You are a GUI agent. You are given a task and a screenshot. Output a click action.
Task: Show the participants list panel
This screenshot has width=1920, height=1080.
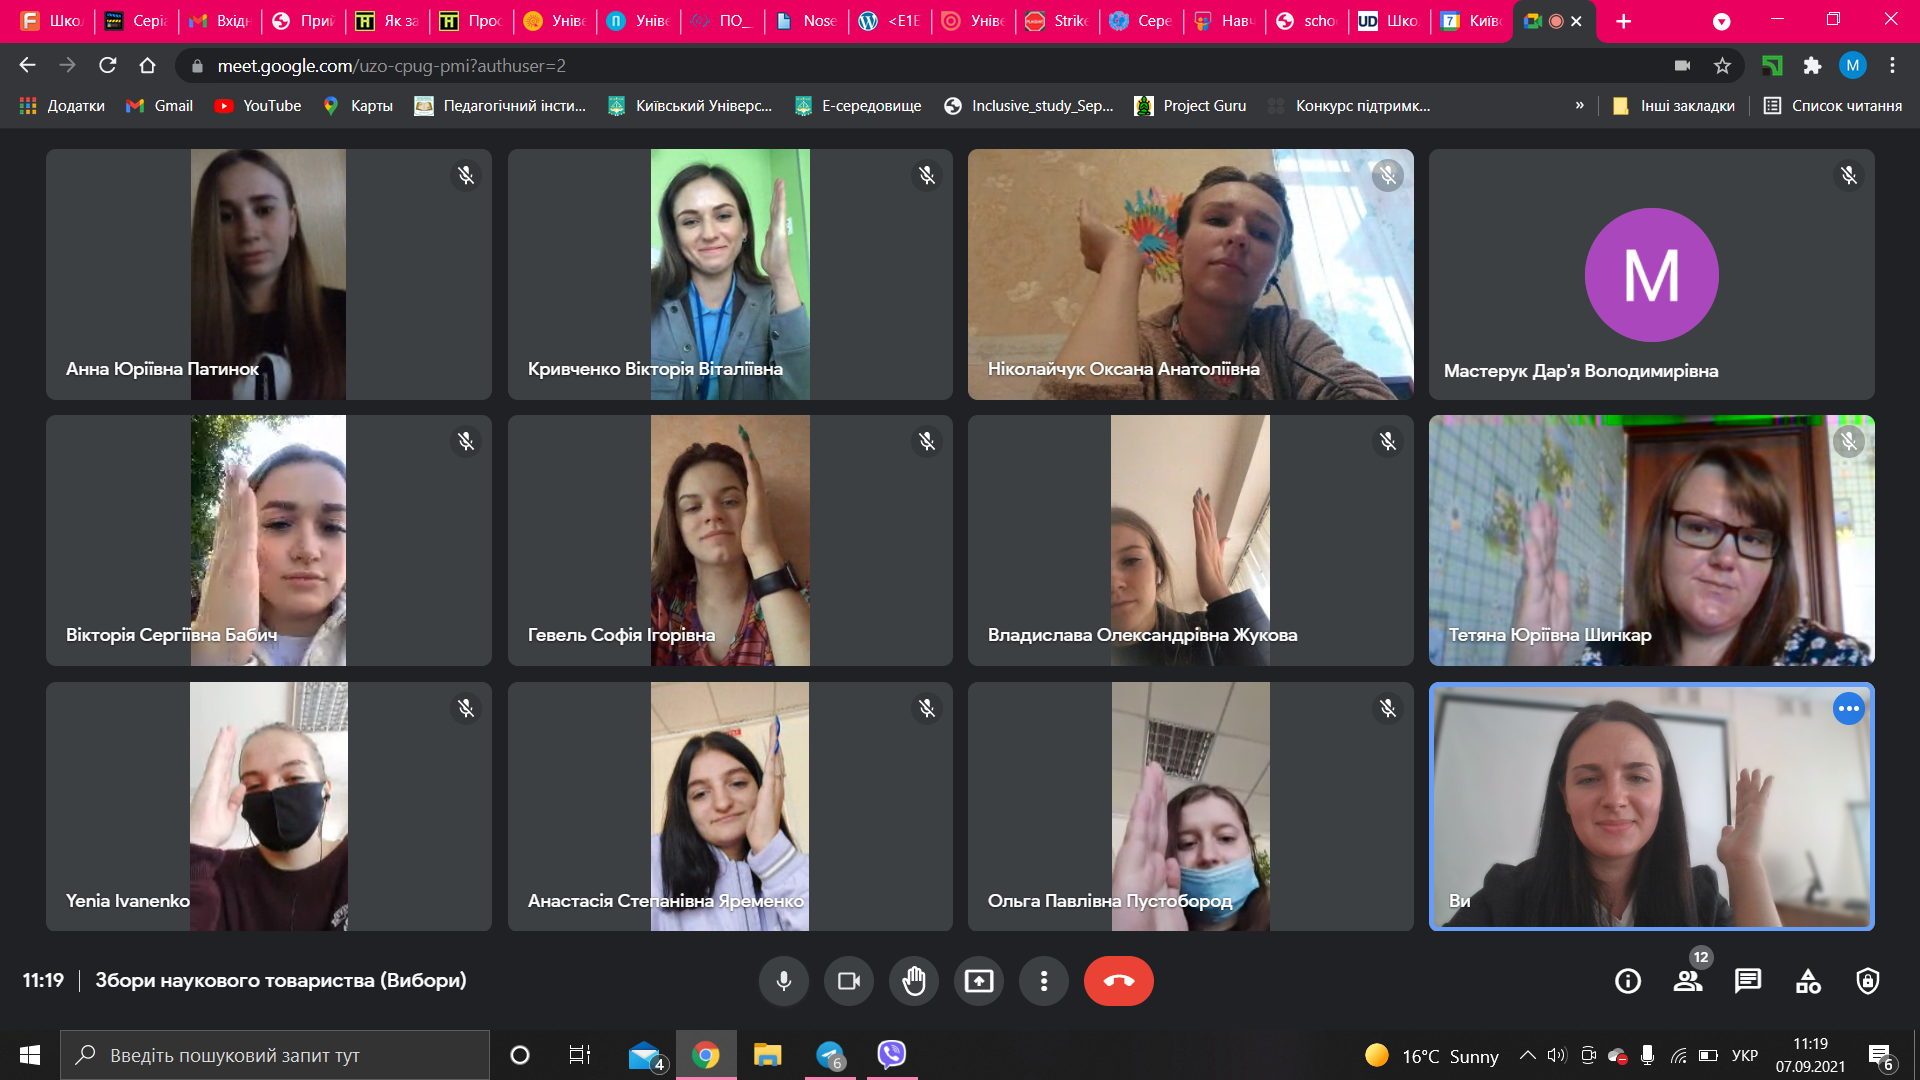point(1688,981)
